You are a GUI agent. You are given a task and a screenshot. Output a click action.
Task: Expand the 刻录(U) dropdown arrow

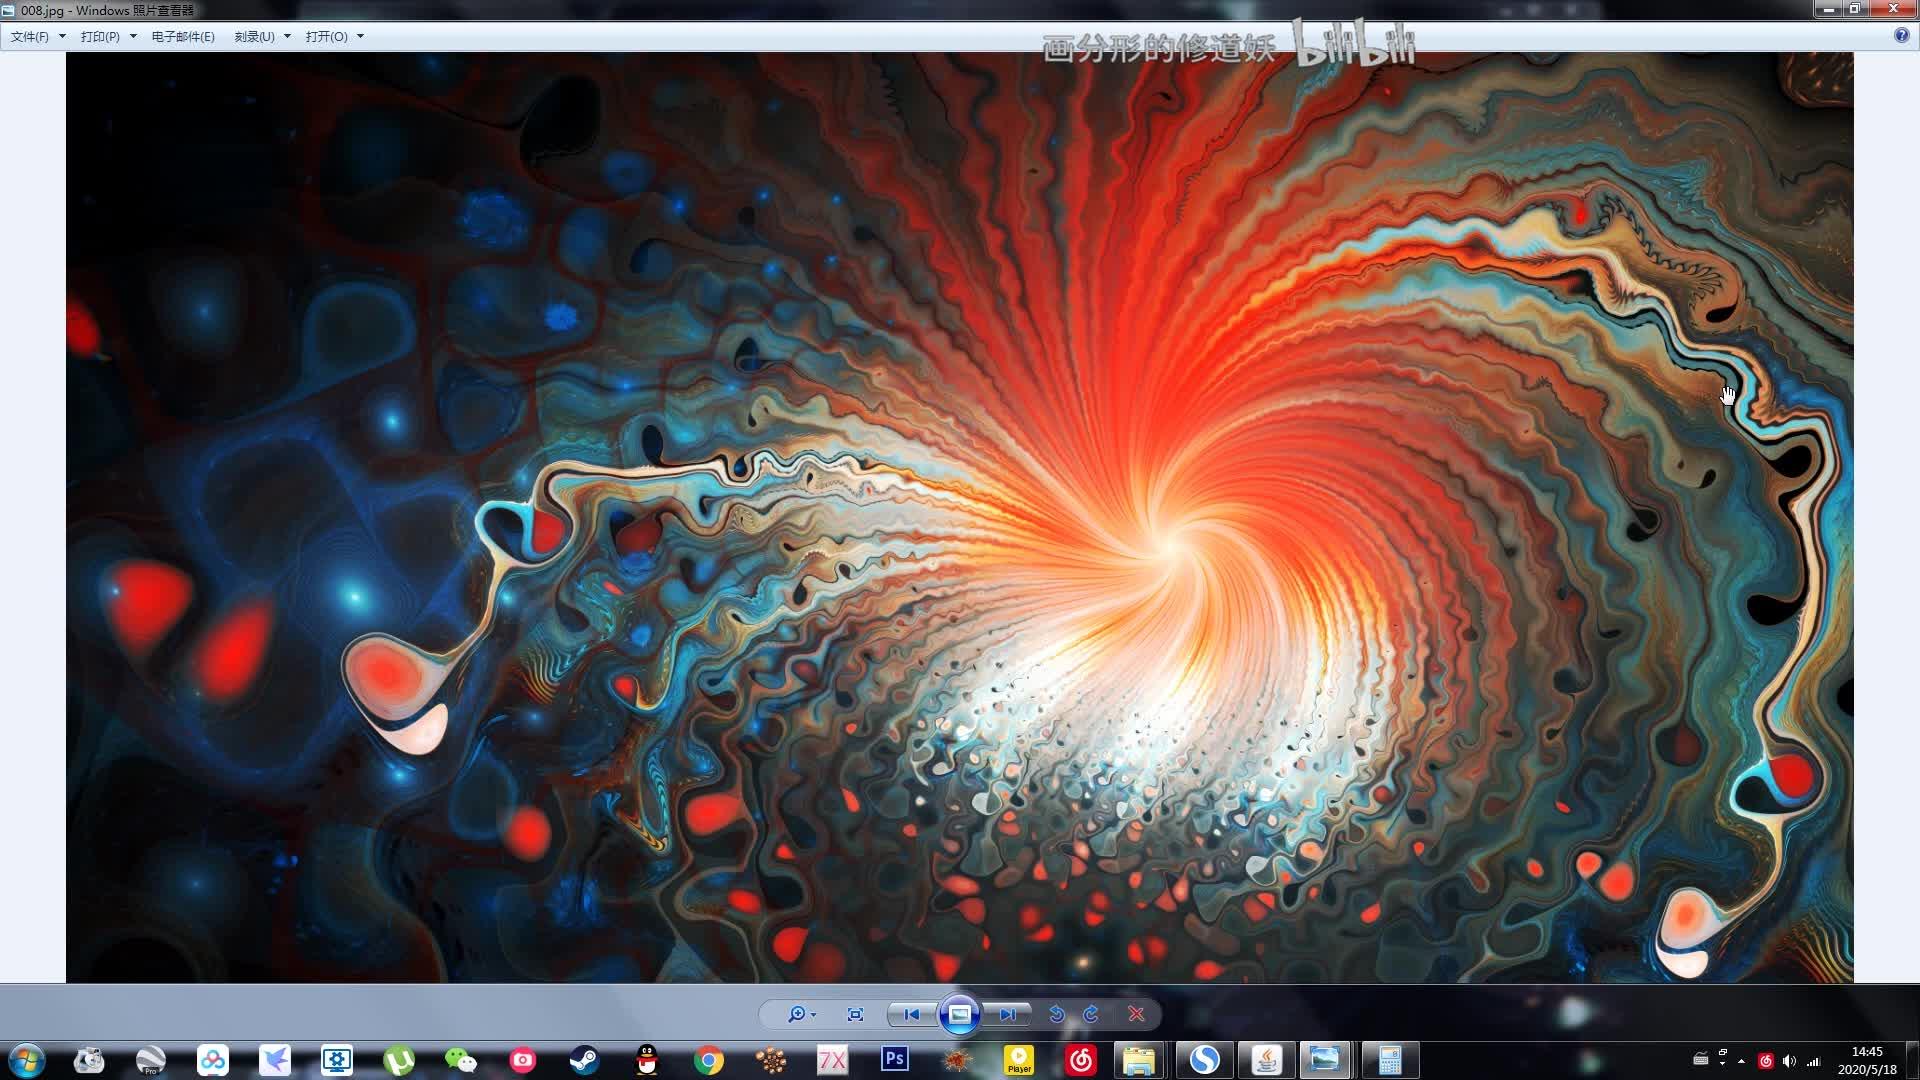[287, 36]
